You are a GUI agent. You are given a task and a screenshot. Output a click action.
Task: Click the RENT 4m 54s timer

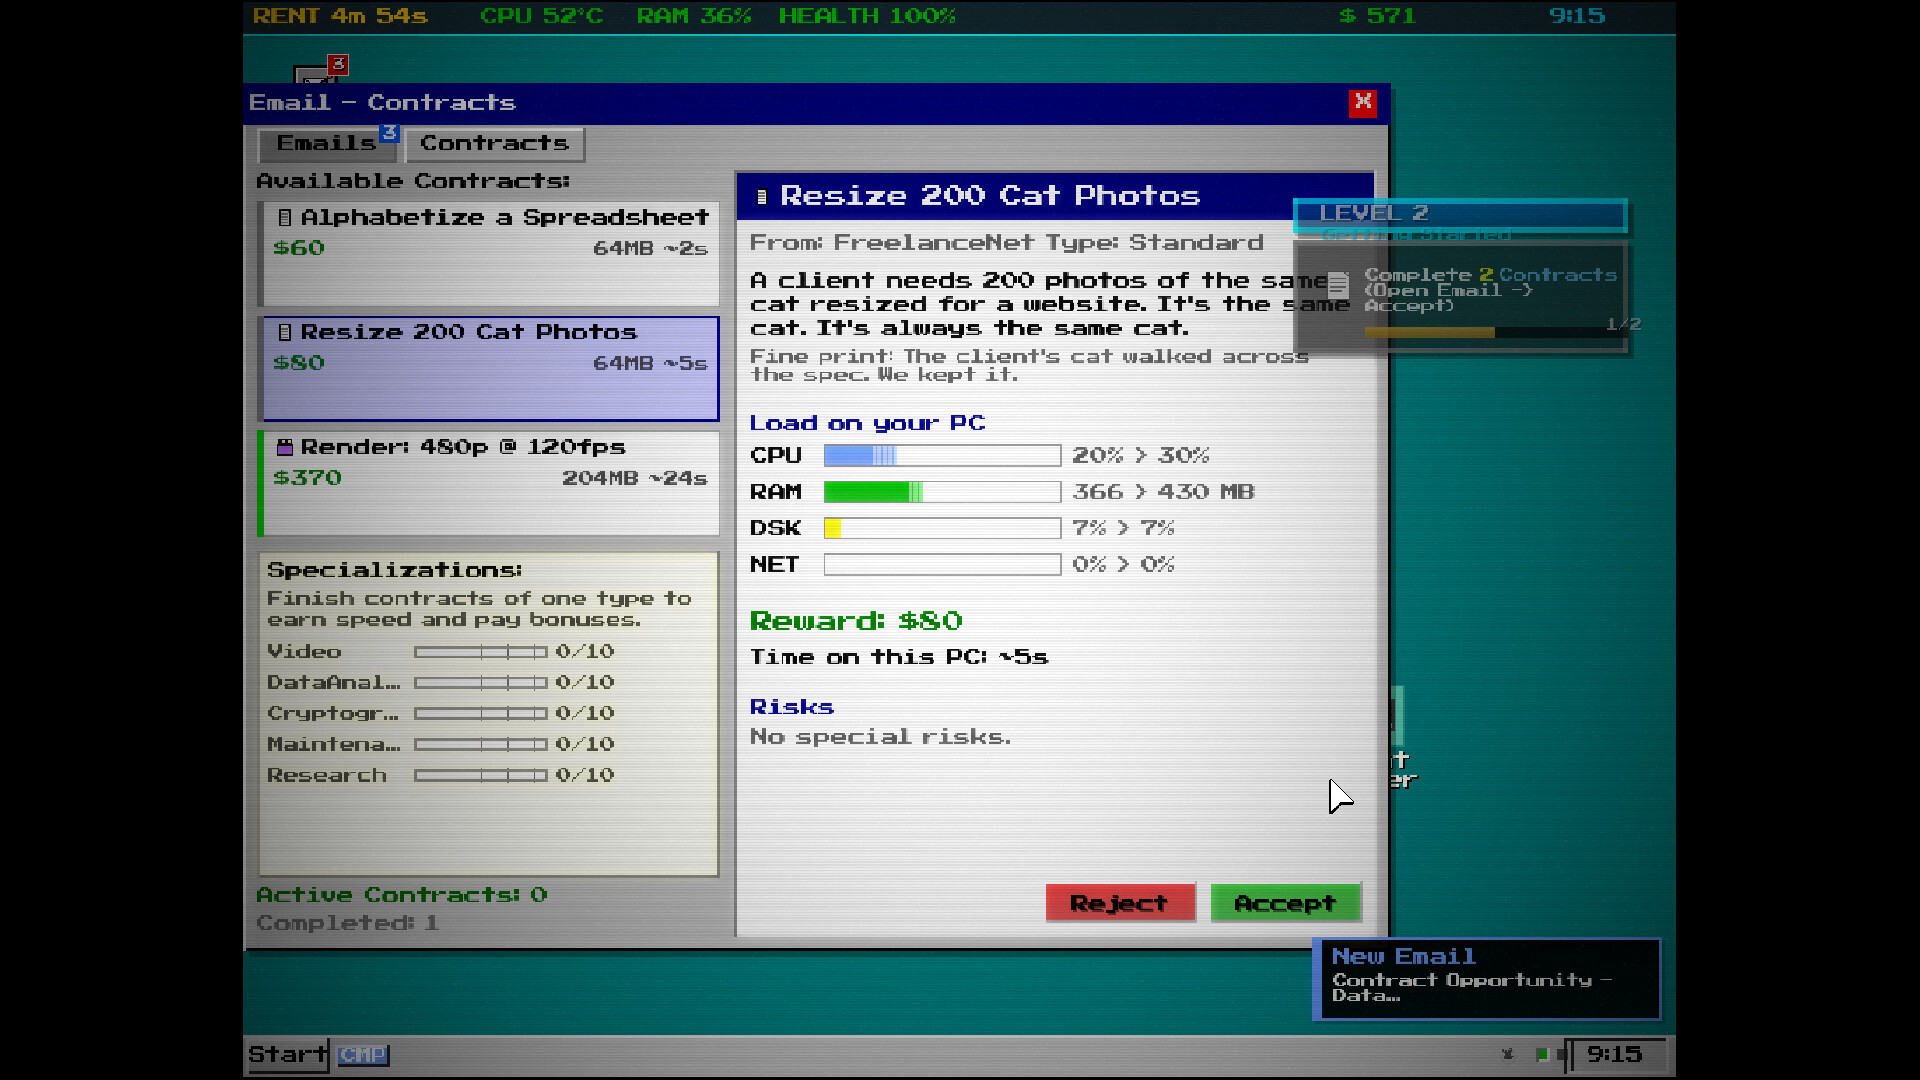click(340, 16)
